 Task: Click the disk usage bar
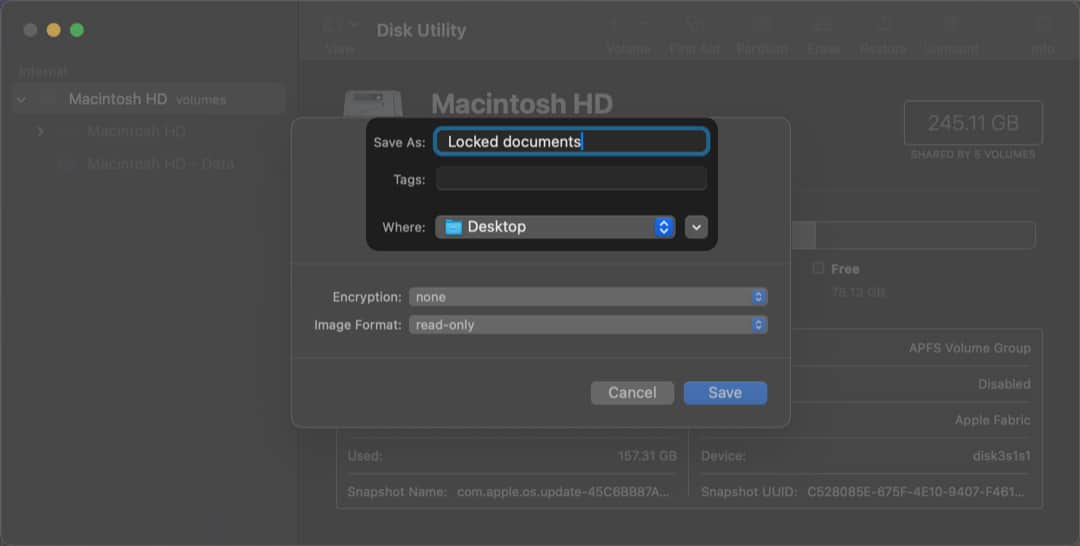coord(913,235)
